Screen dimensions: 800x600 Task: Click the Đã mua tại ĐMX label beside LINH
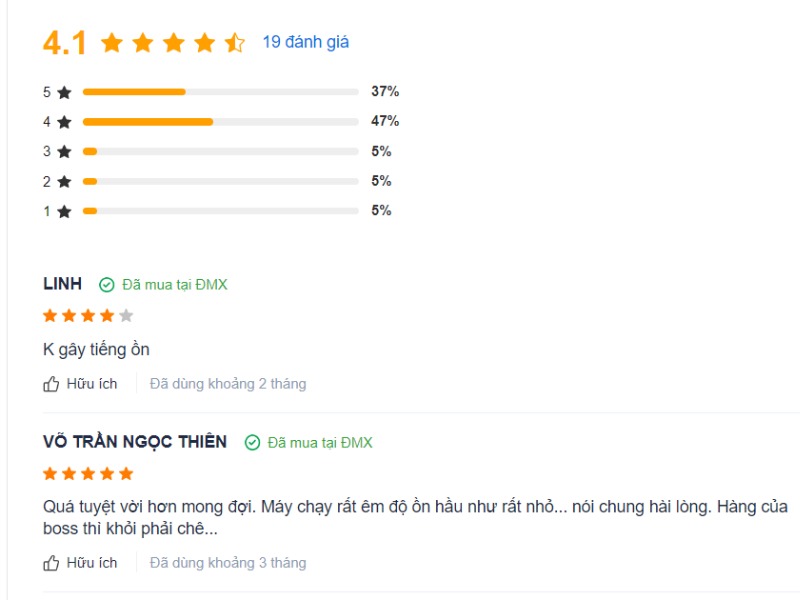pos(175,285)
